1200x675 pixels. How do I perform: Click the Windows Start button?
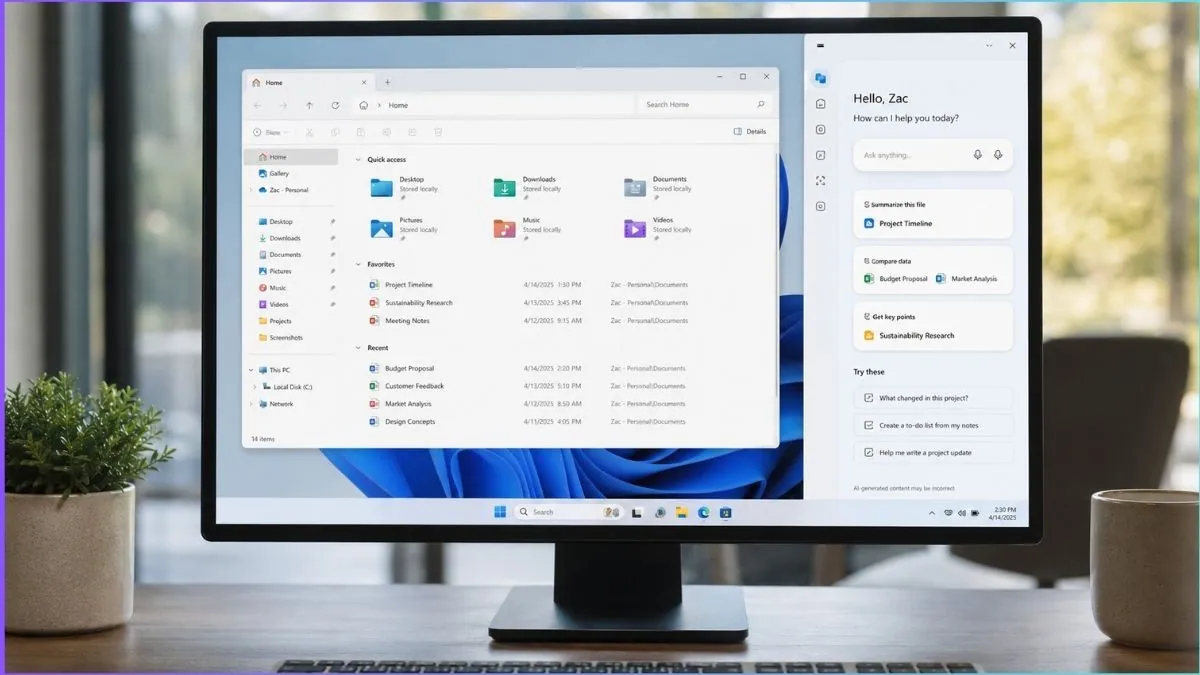[500, 512]
